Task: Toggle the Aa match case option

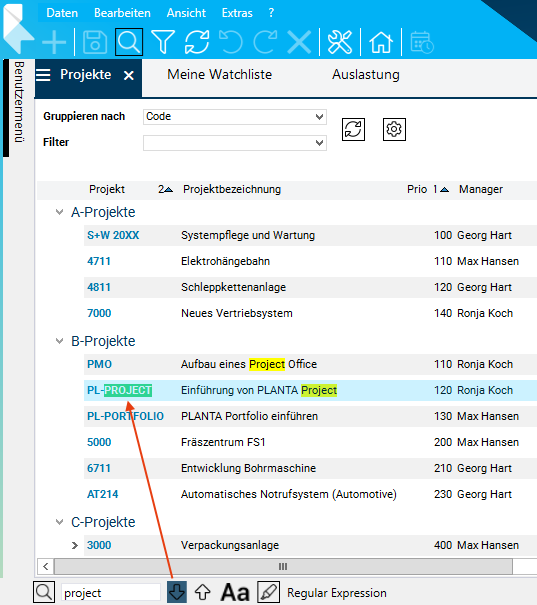Action: click(x=235, y=592)
